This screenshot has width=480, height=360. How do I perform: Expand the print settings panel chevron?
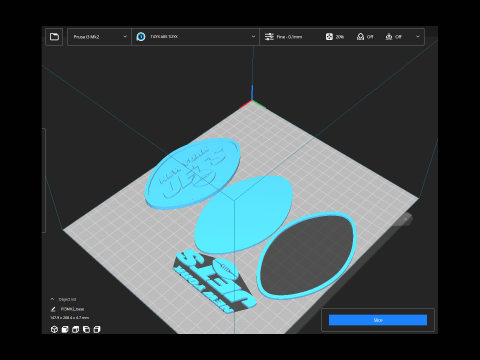click(418, 37)
